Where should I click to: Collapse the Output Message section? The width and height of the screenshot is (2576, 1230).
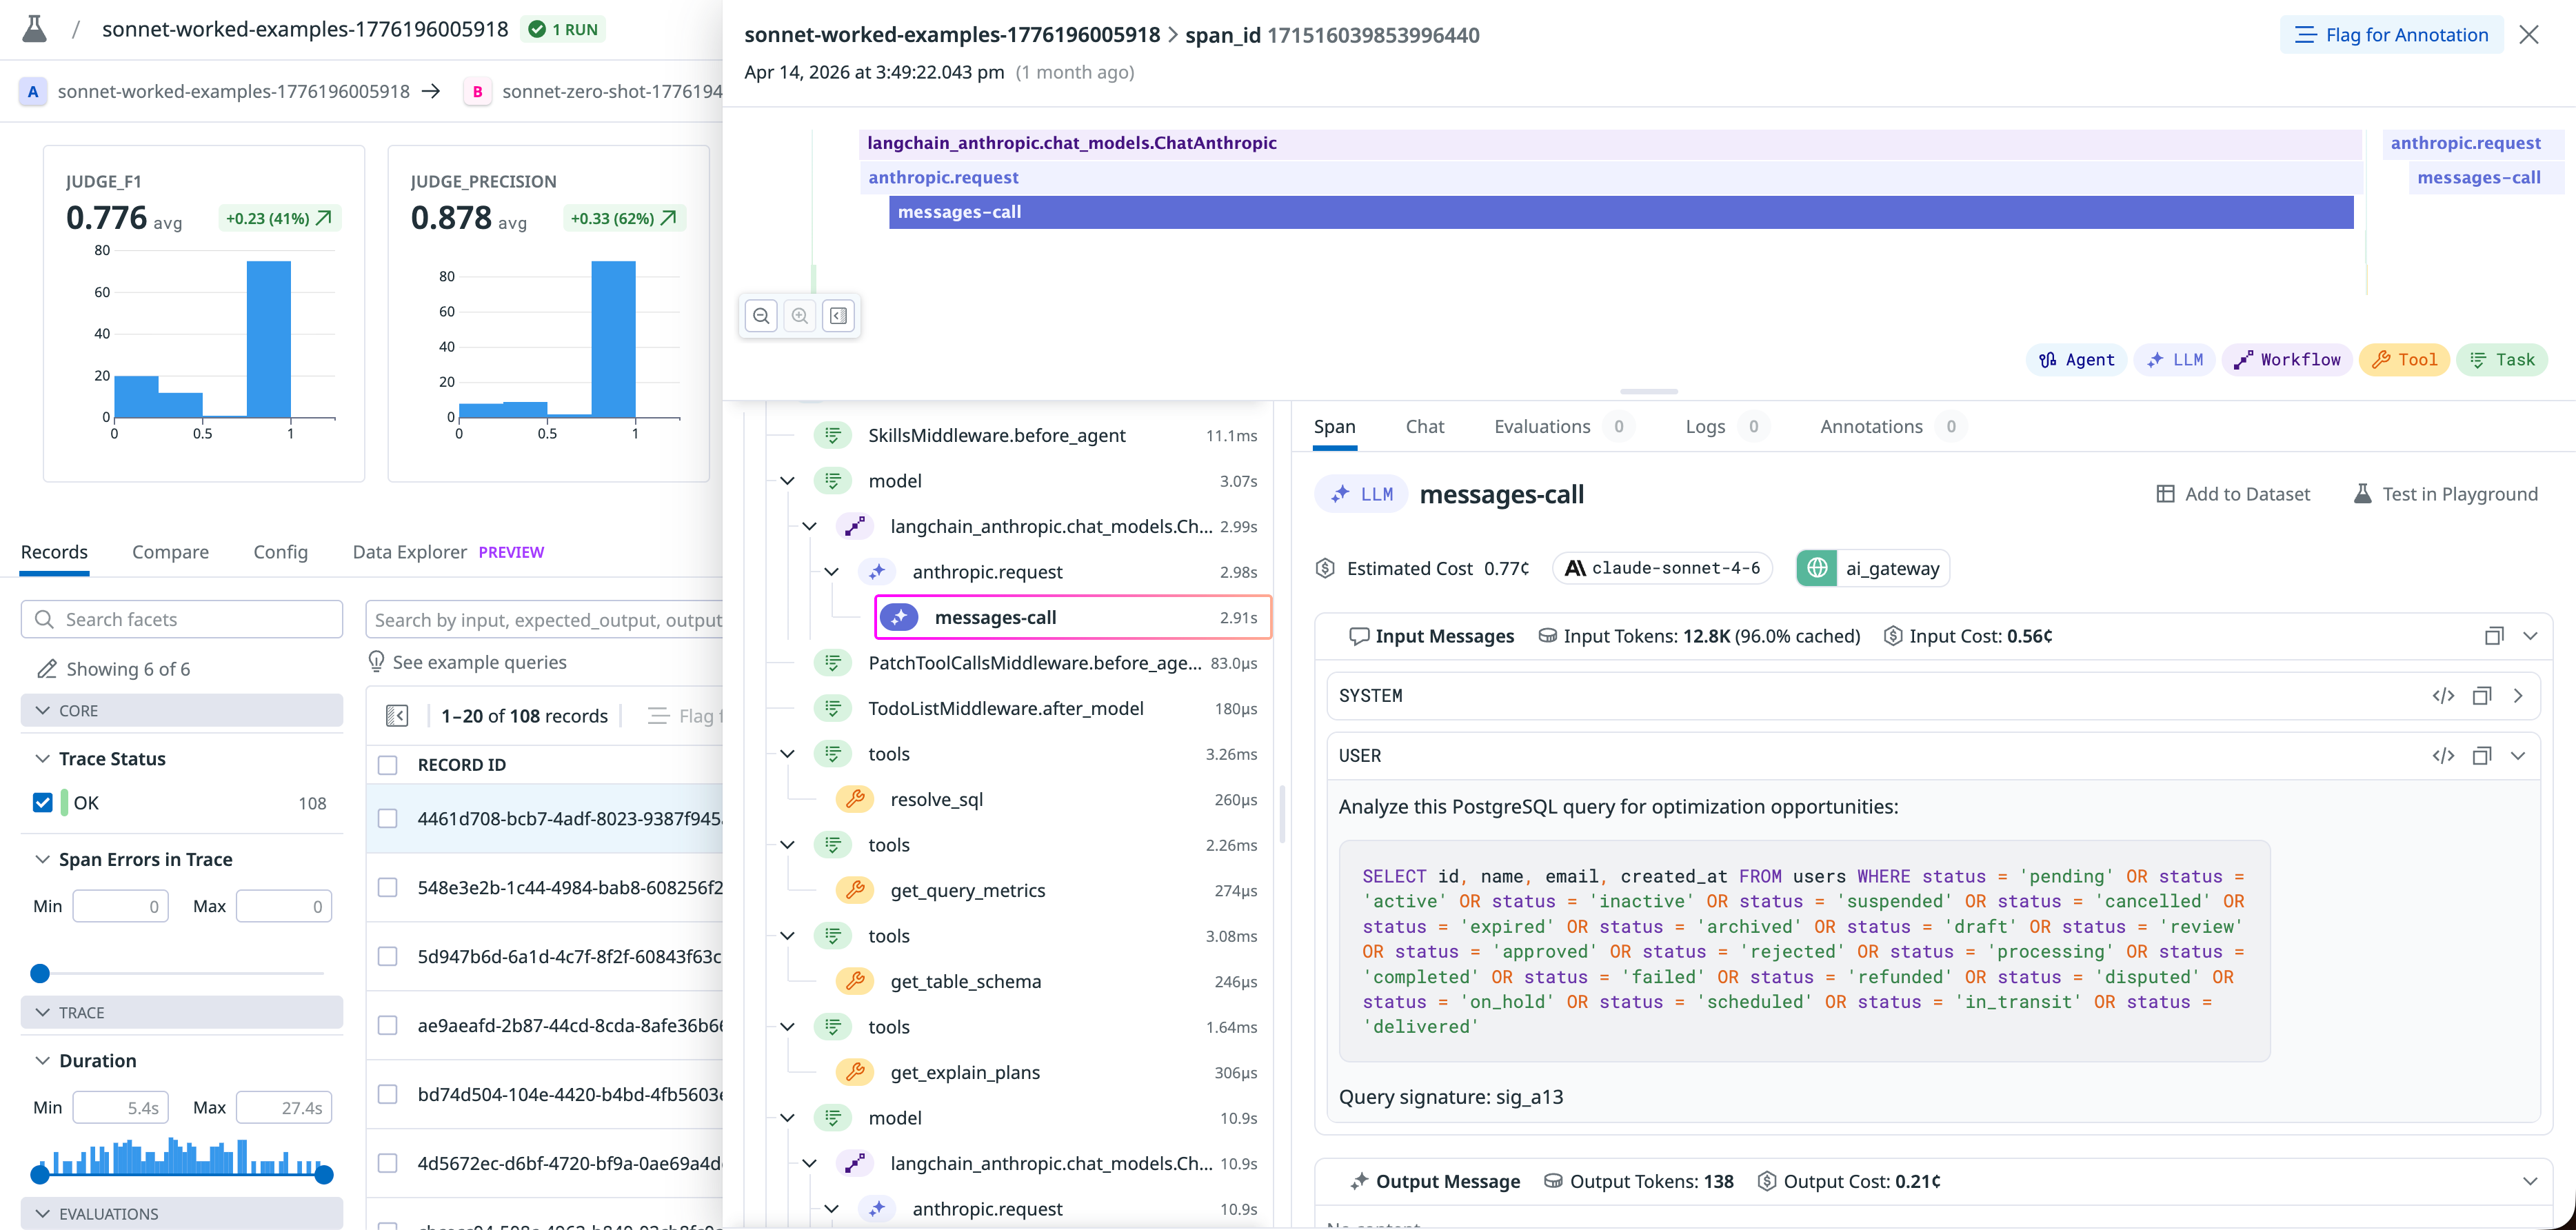point(2530,1182)
